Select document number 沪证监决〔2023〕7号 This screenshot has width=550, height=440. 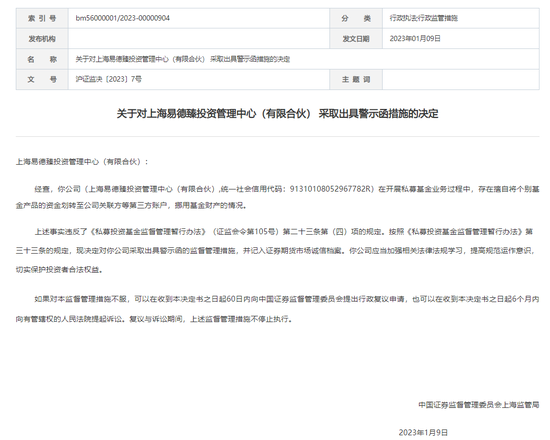tap(109, 79)
